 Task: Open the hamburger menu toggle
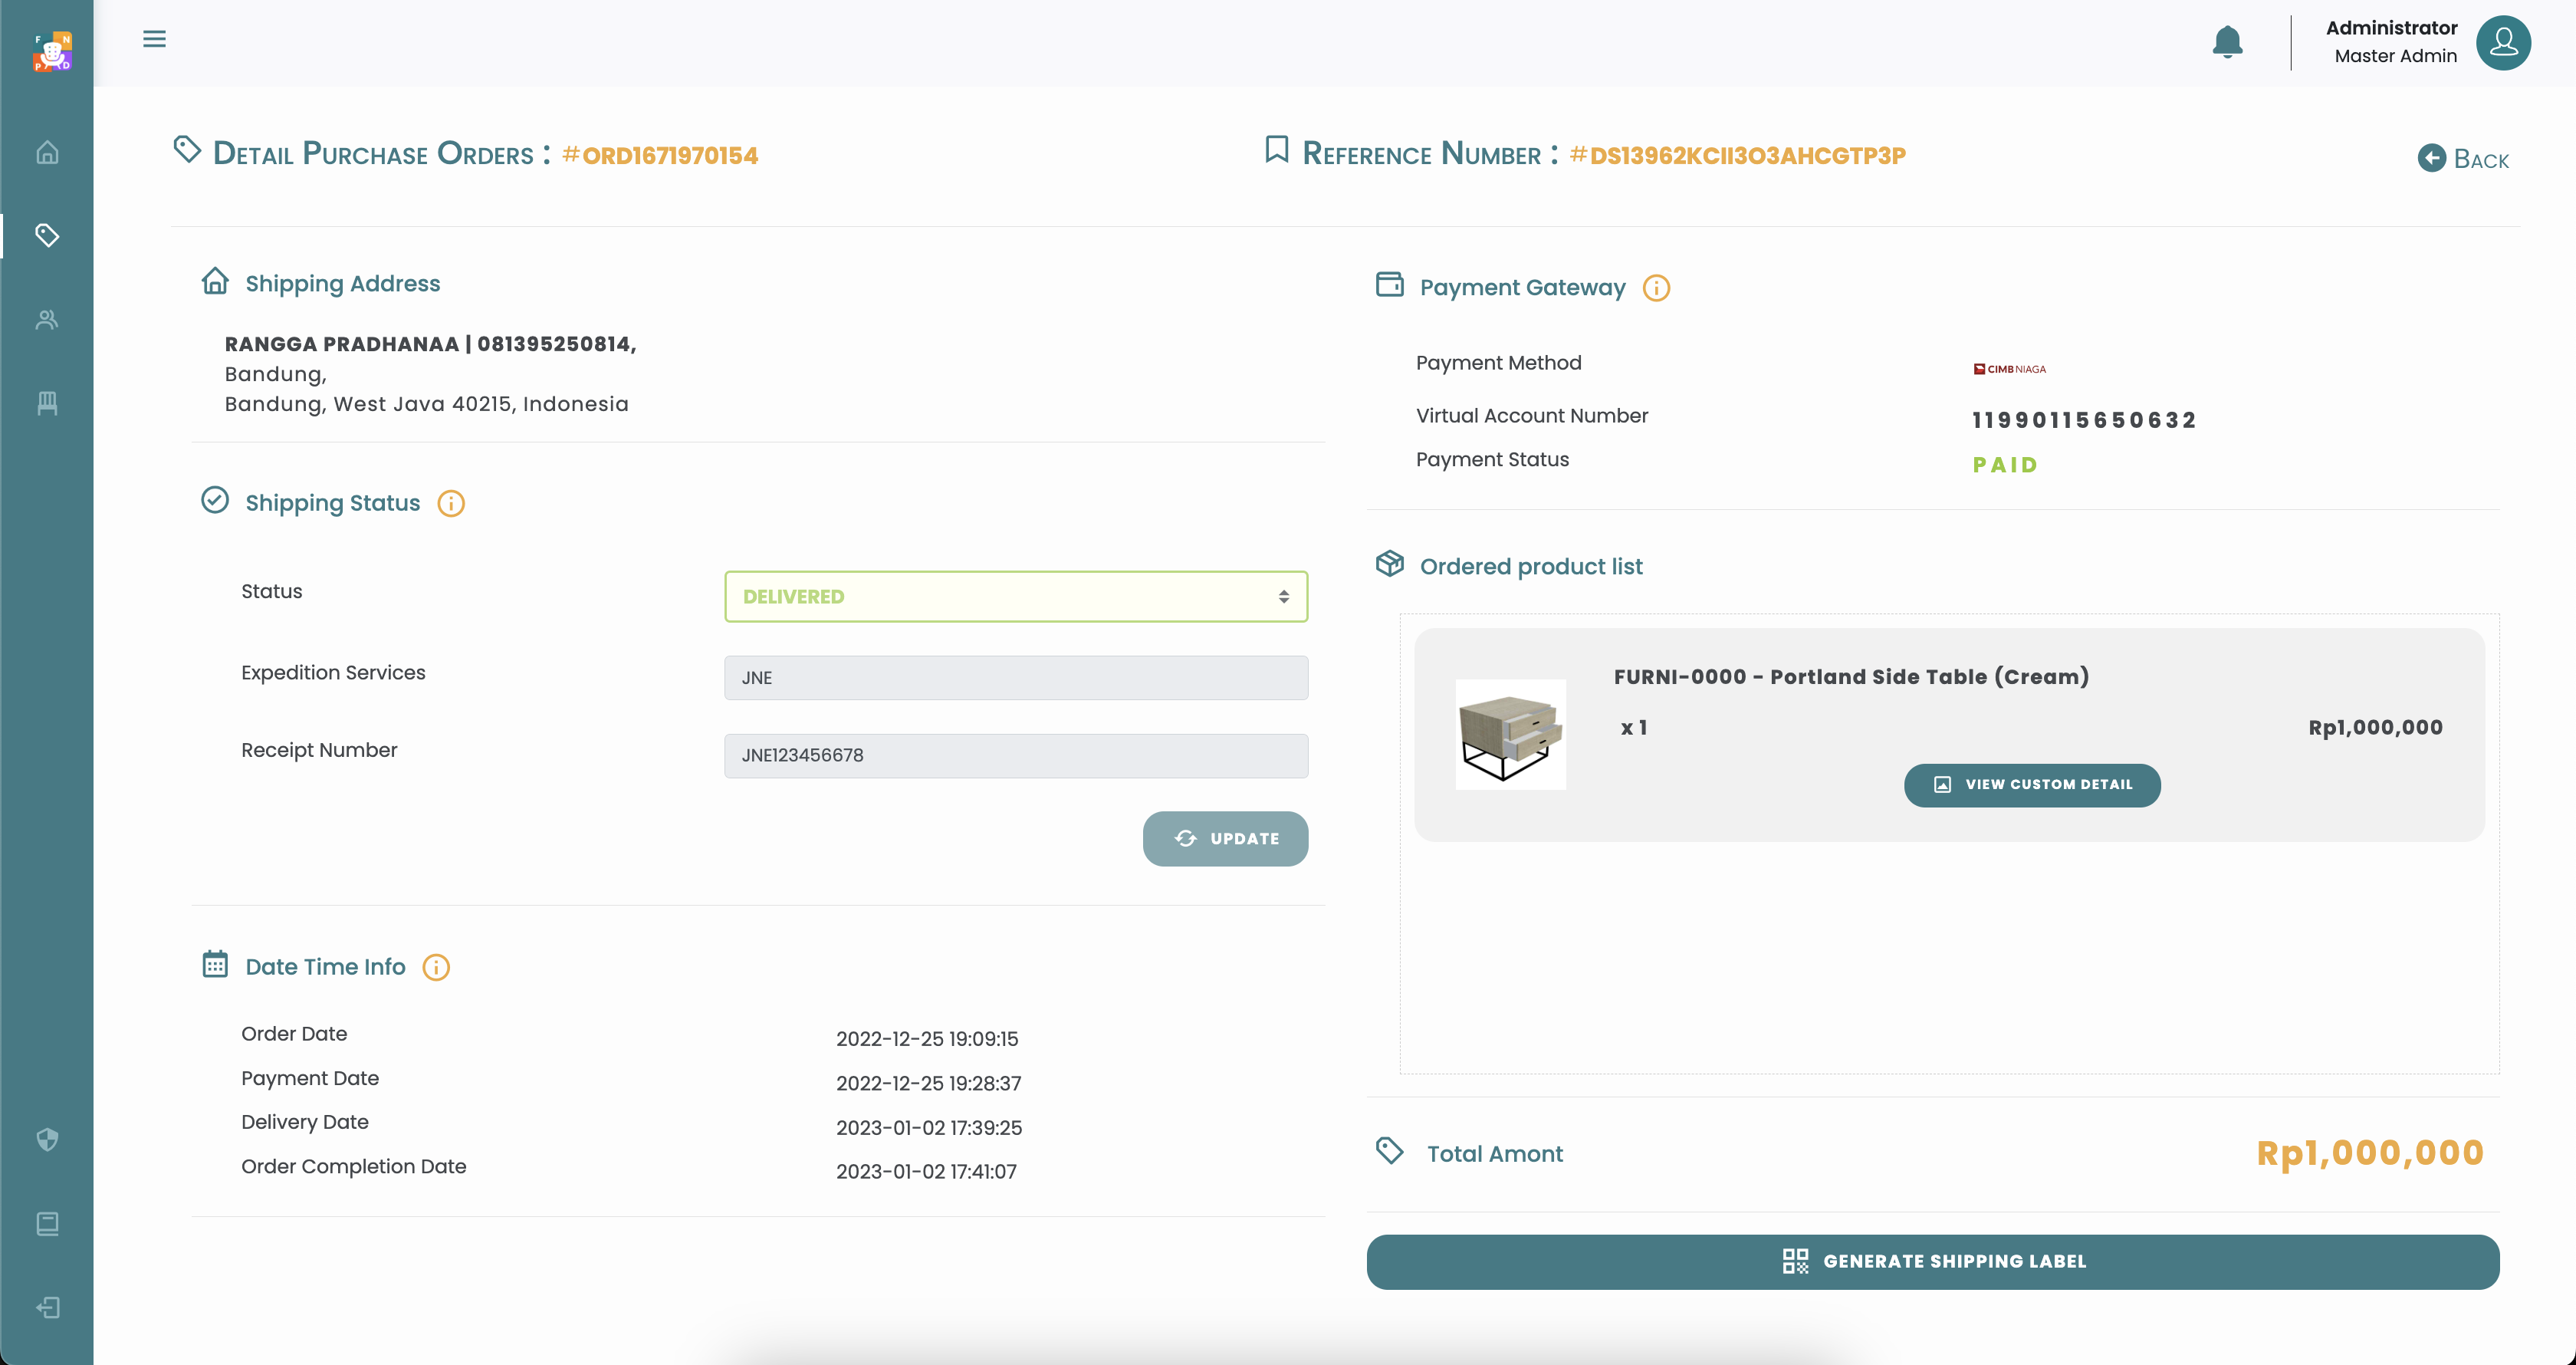(x=154, y=39)
